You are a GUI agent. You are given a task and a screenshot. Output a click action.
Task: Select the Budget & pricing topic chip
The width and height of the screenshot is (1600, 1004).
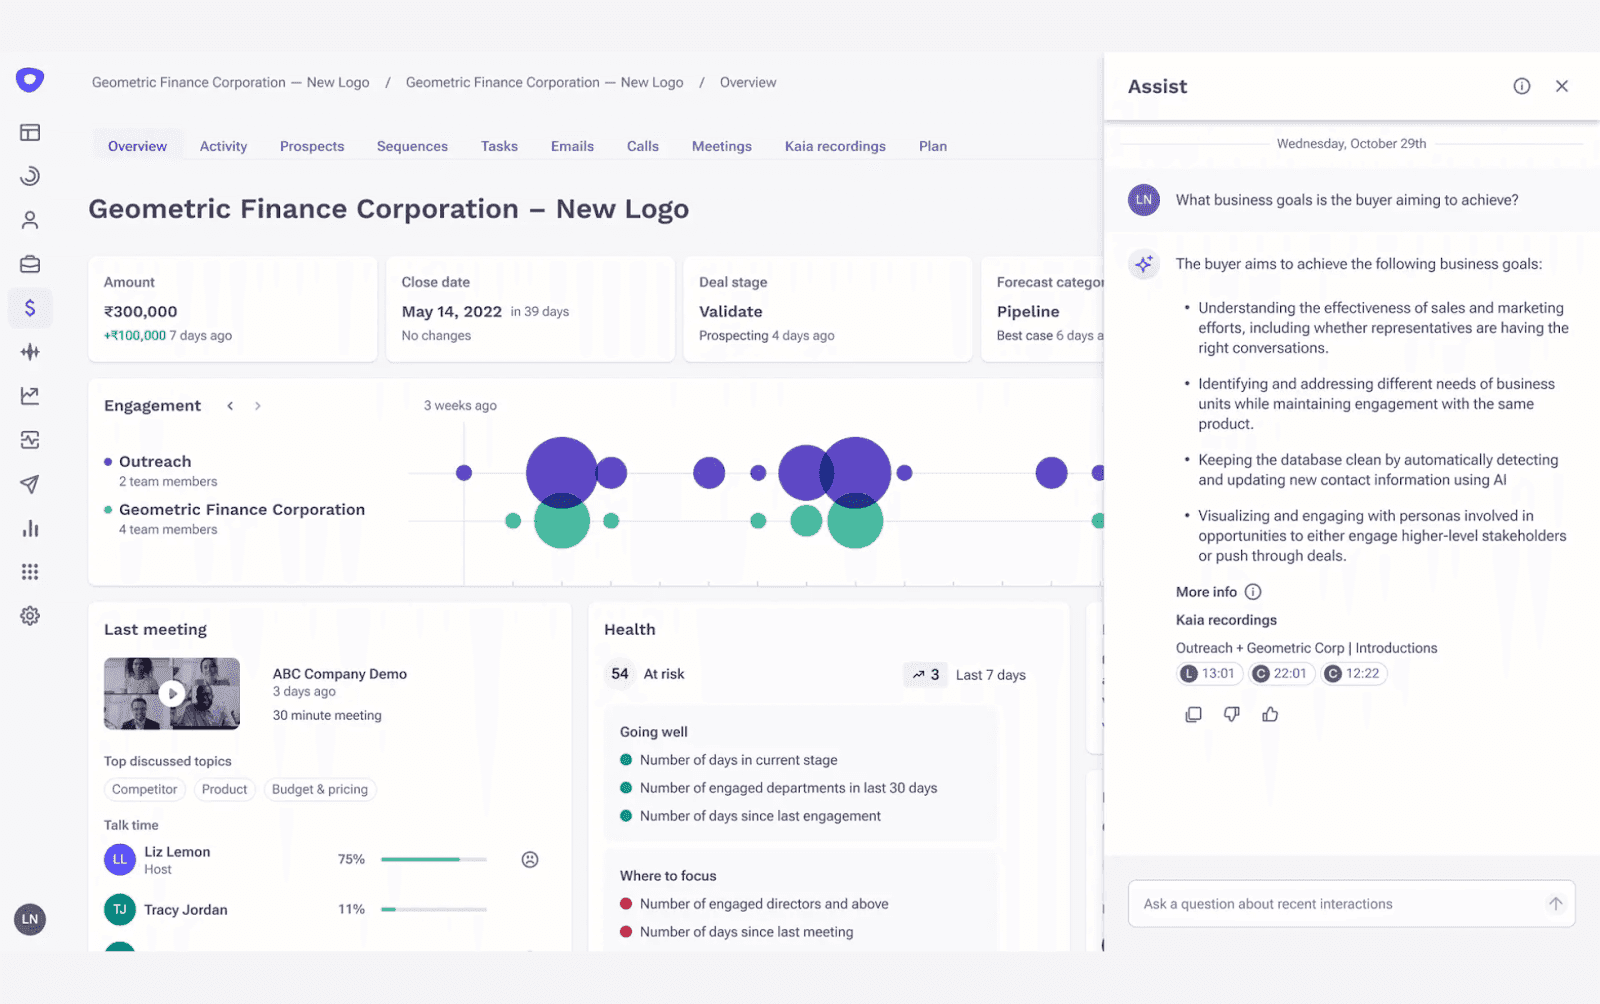320,789
